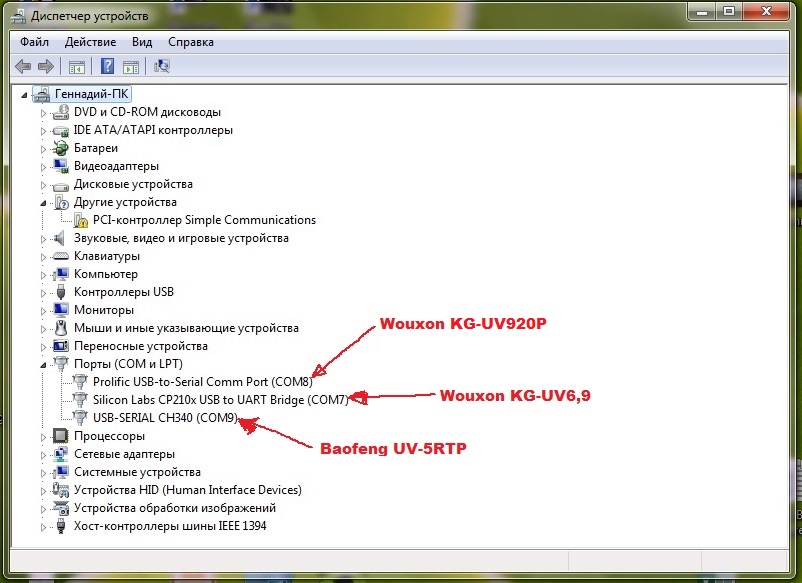The height and width of the screenshot is (583, 802).
Task: Select Звуковые, видео и игровые устройства label
Action: tap(181, 238)
